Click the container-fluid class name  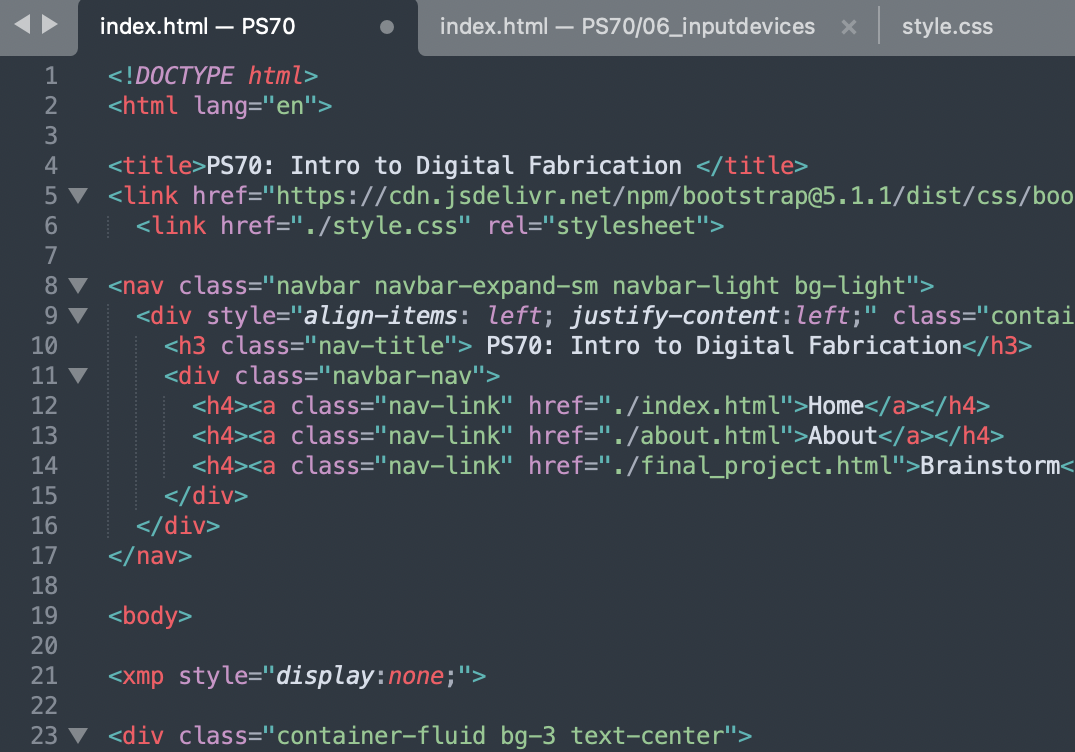click(x=381, y=736)
